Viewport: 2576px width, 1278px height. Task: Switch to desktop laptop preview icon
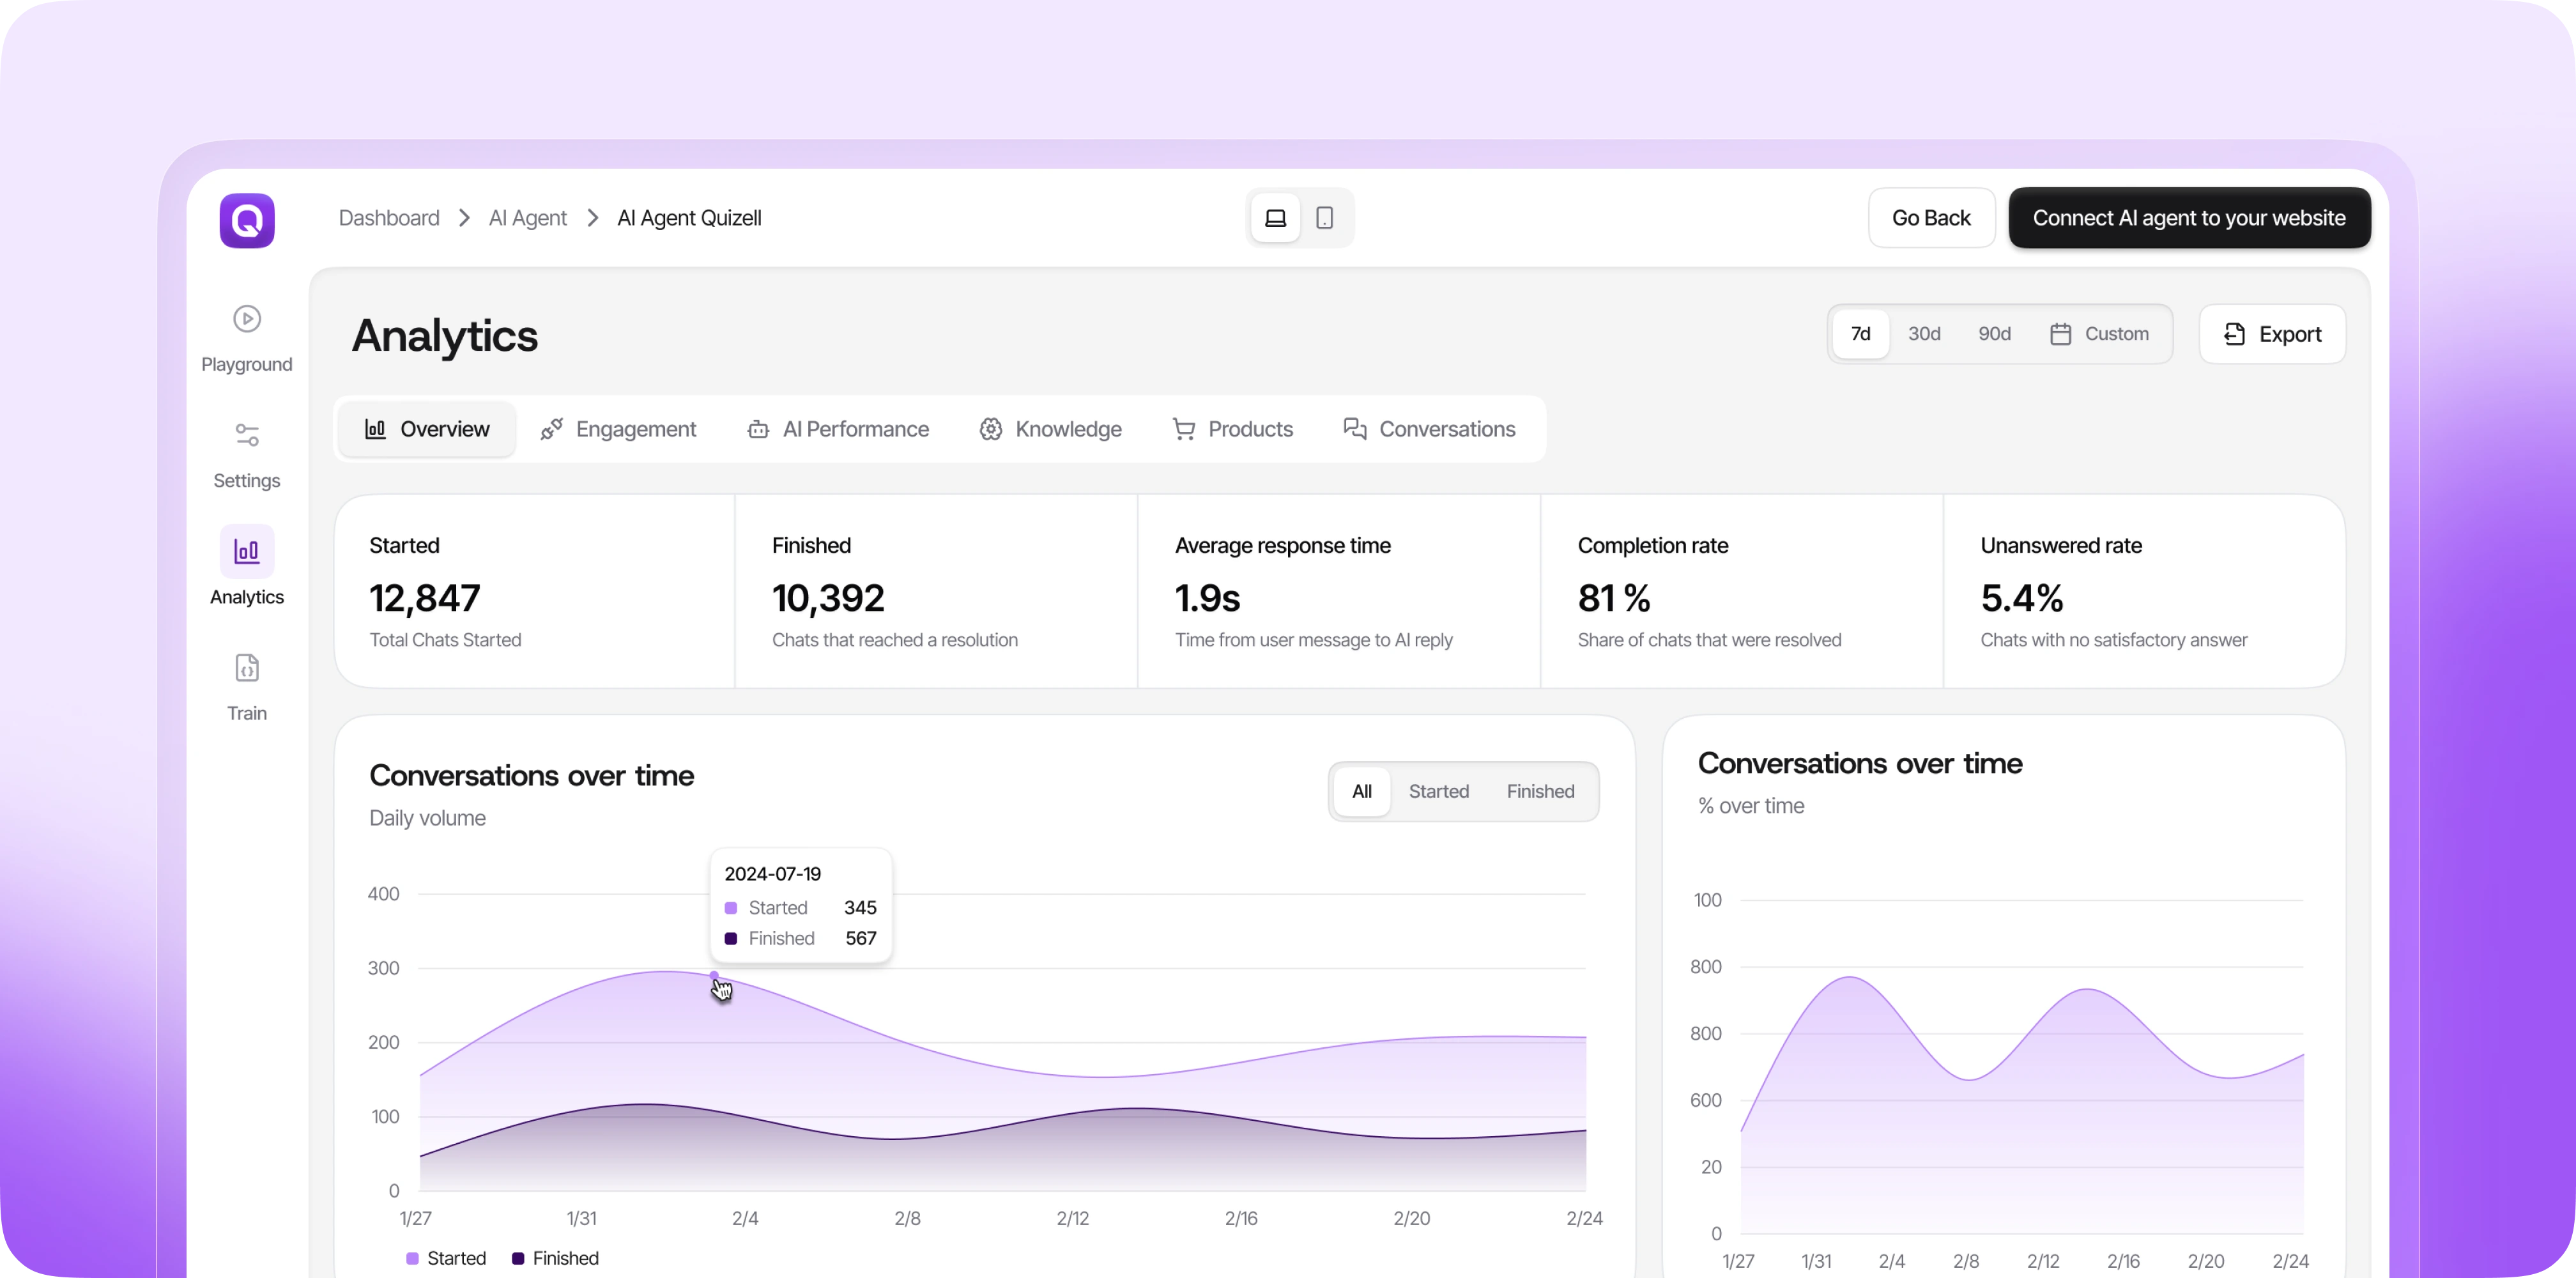click(1276, 218)
